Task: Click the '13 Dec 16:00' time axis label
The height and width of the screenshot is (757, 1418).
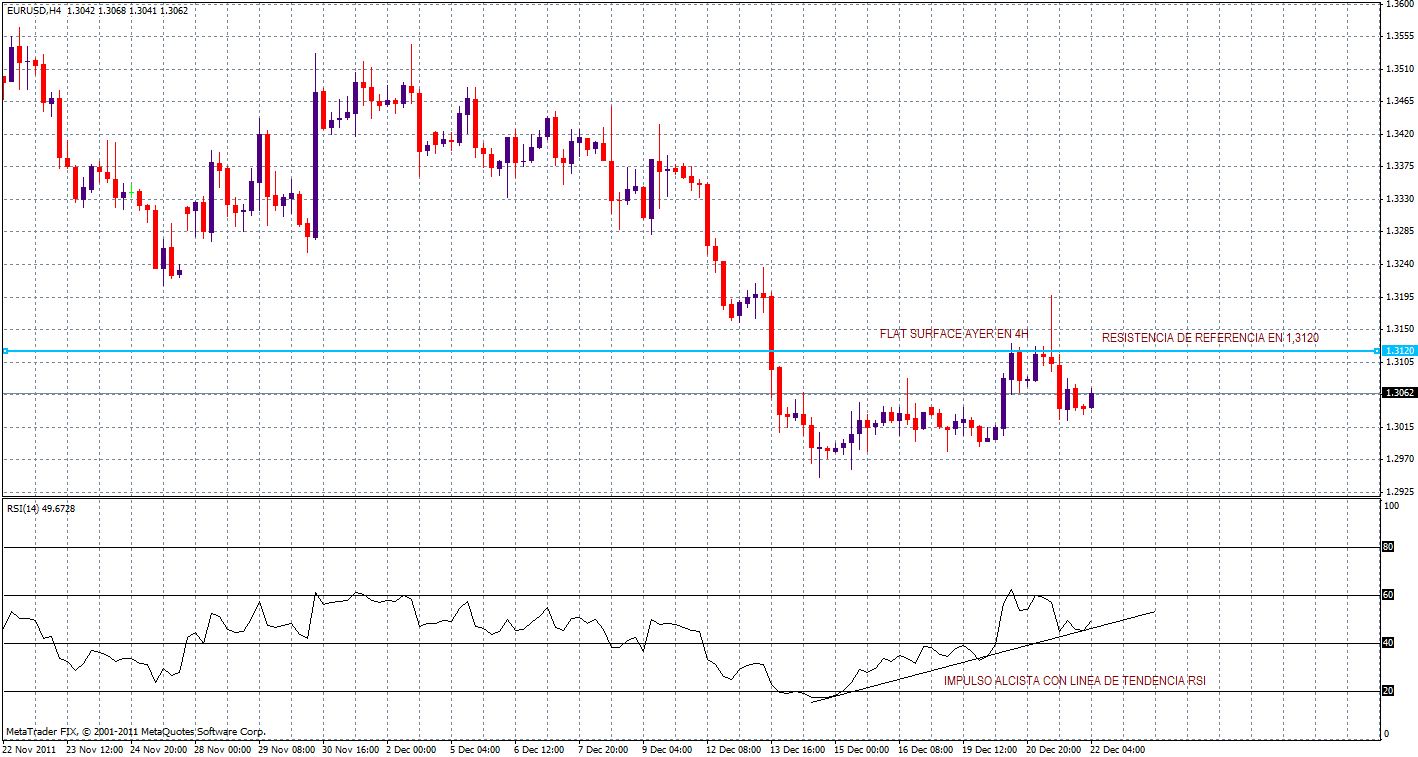Action: click(797, 749)
